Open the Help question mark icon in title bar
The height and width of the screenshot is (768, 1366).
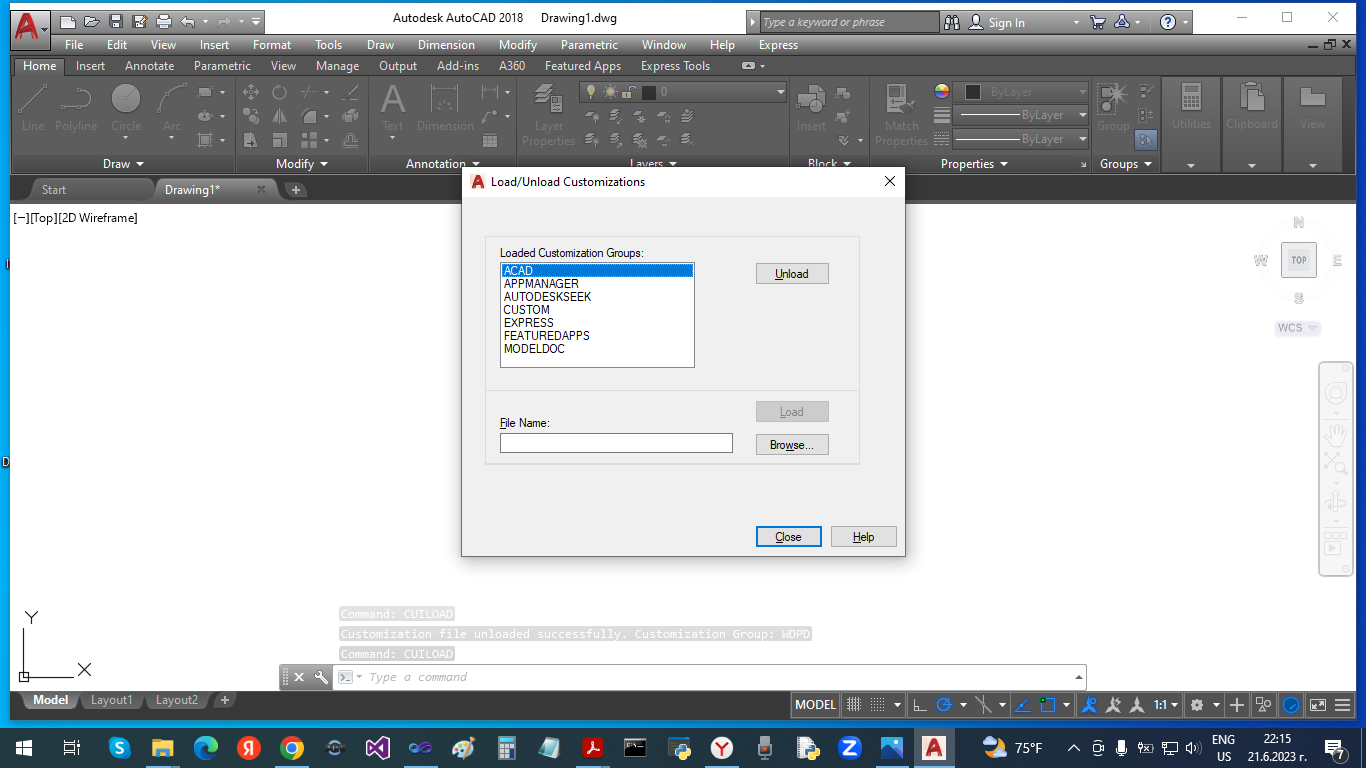click(x=1167, y=22)
